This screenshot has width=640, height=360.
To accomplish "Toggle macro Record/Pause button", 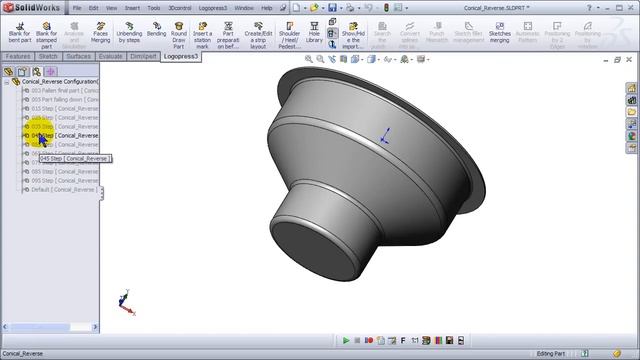I will click(369, 340).
